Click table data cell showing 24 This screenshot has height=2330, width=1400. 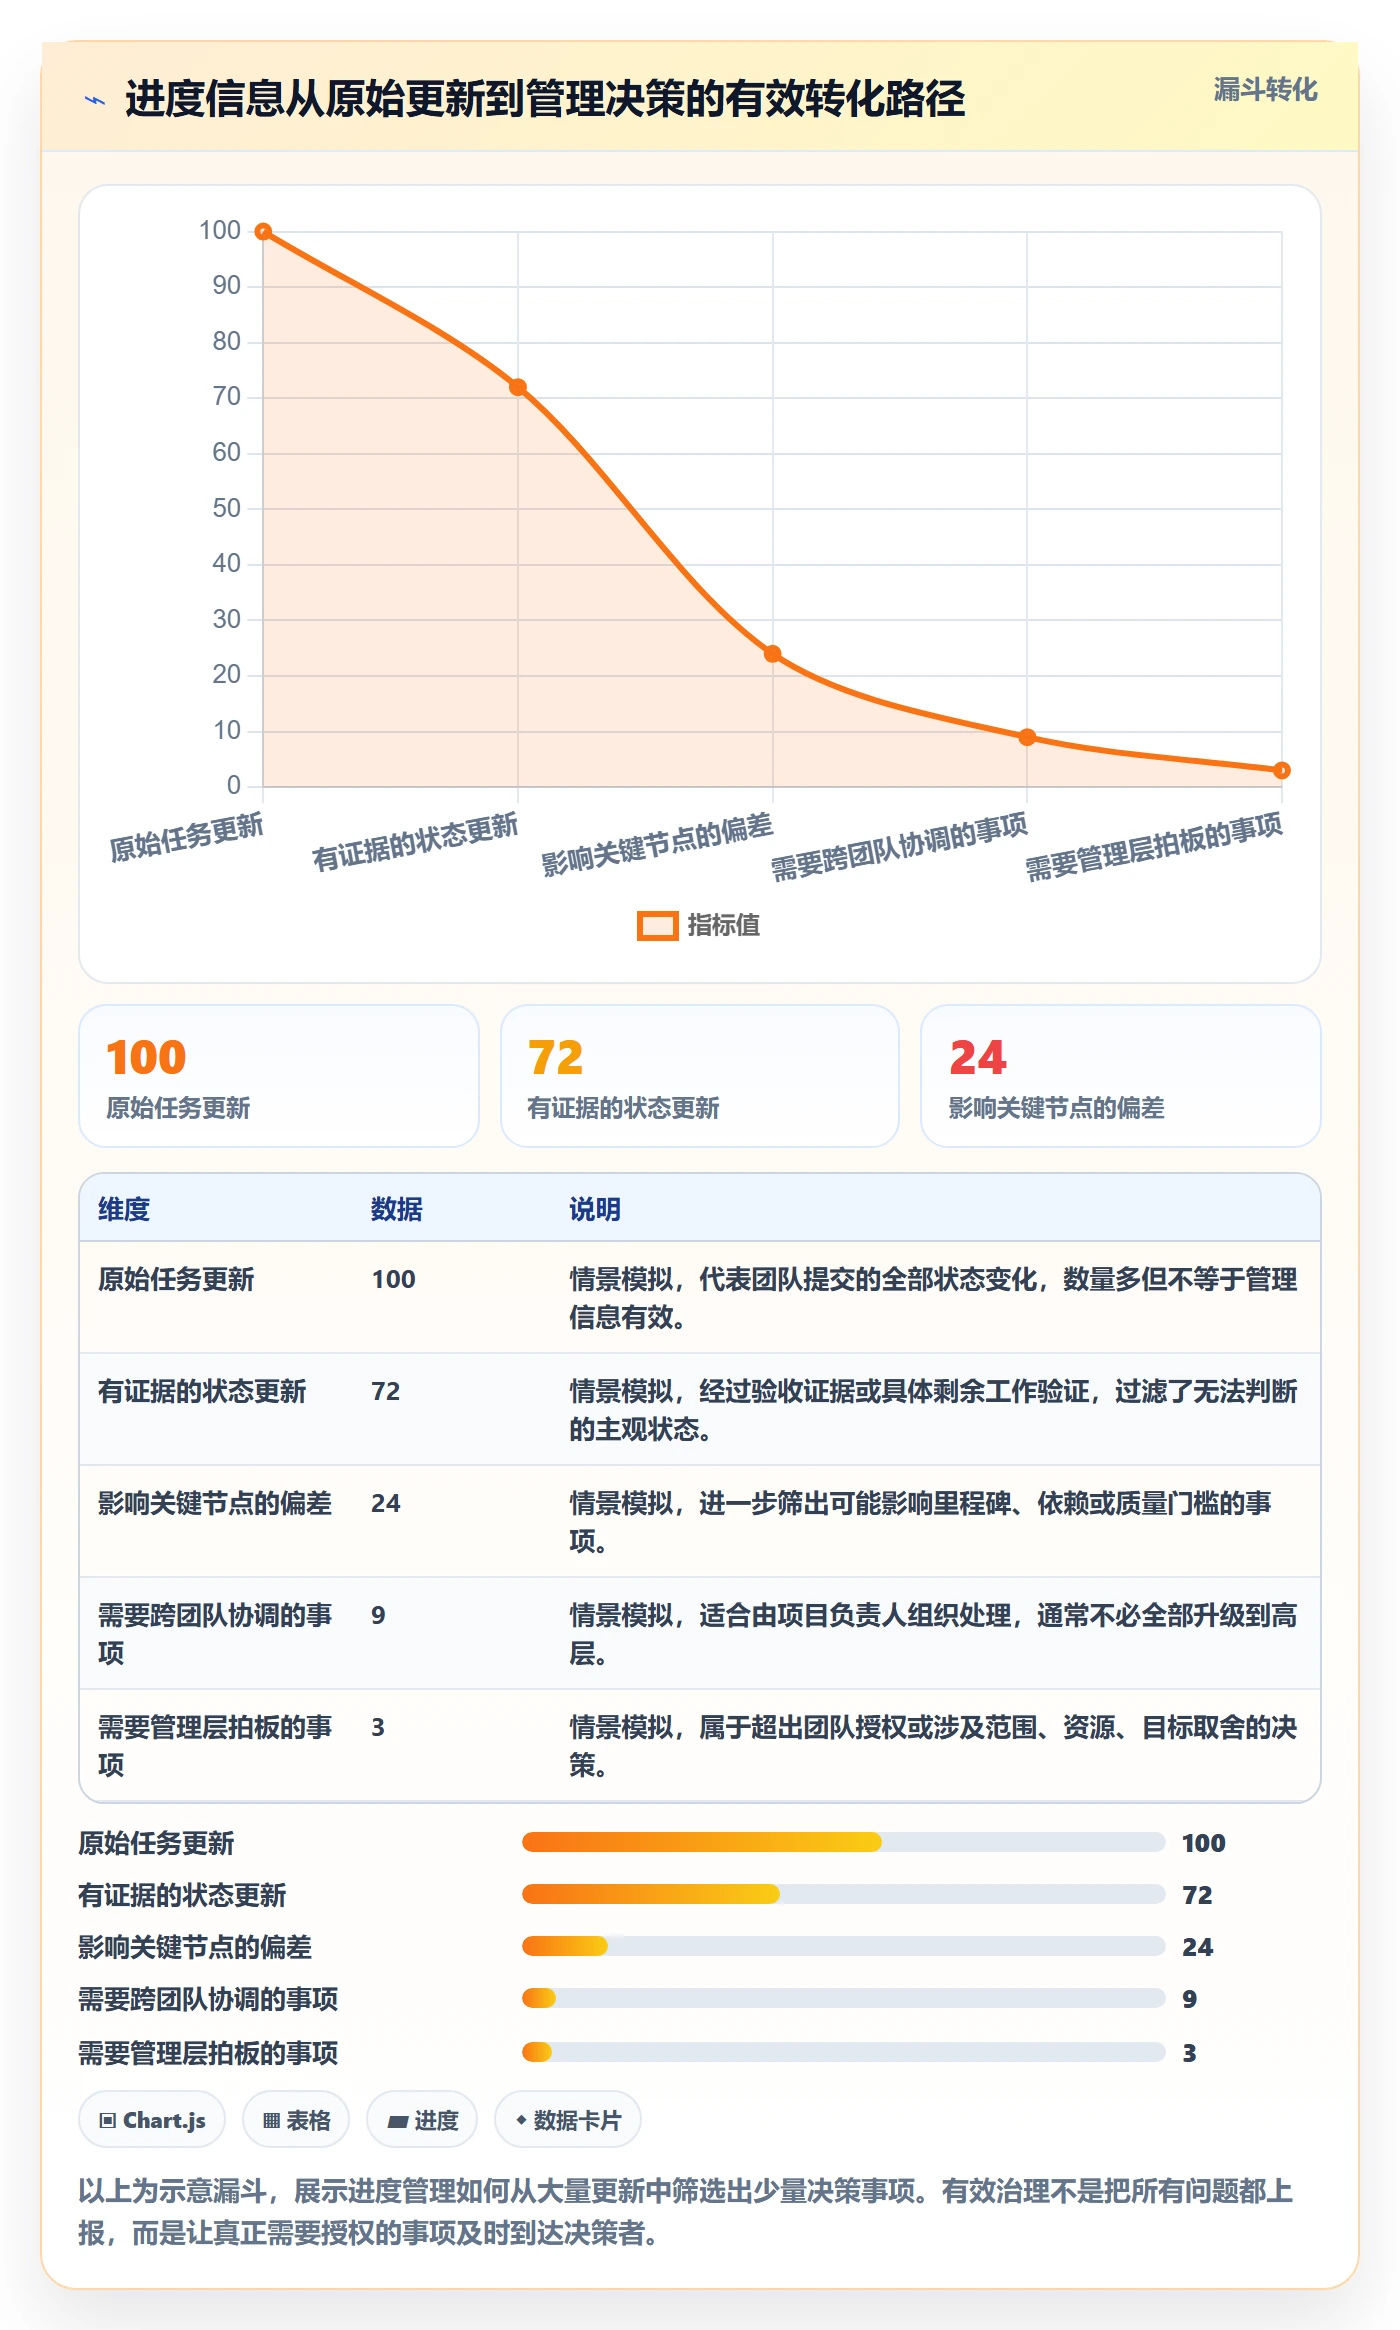pyautogui.click(x=386, y=1503)
